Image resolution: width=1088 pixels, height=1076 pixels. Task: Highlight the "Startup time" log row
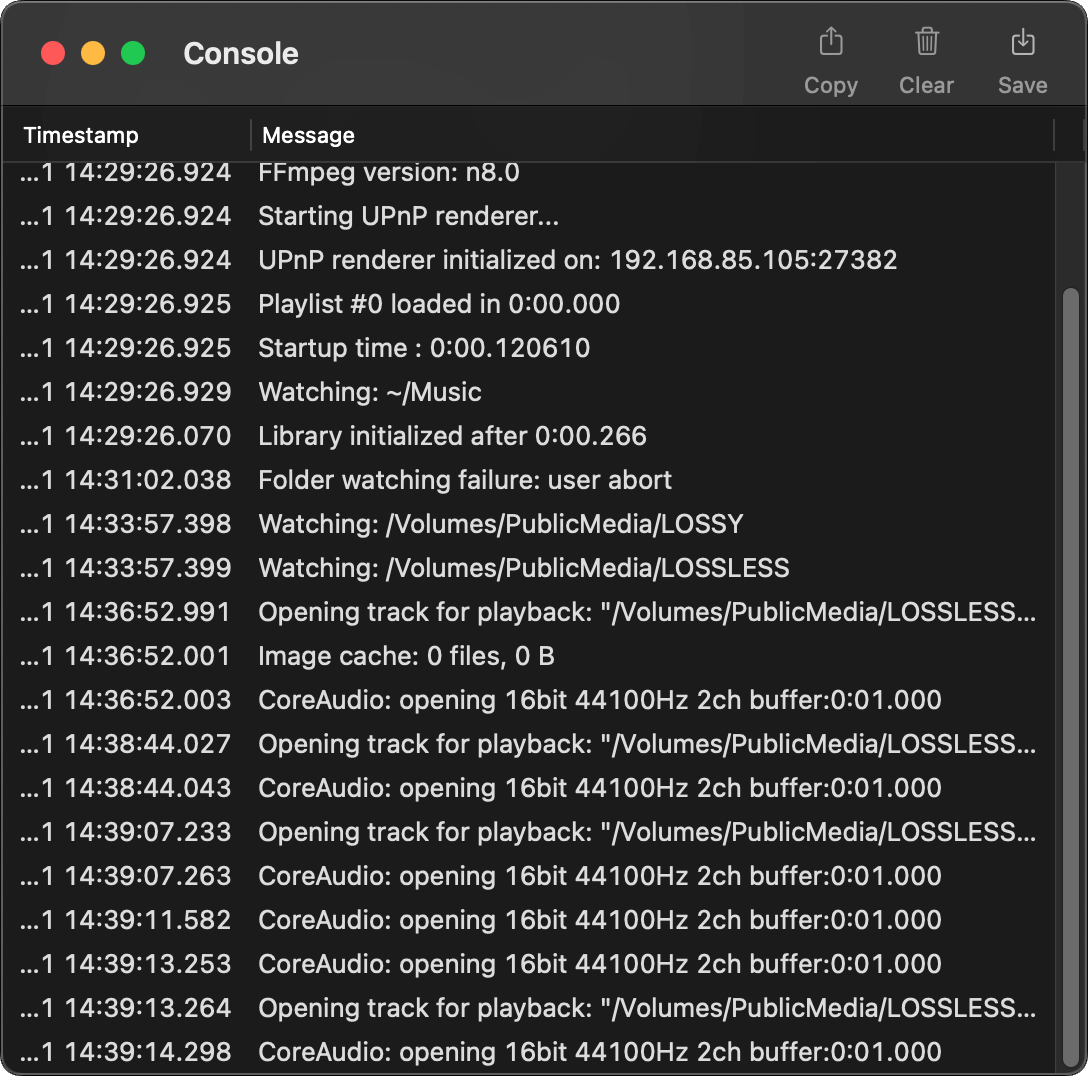tap(424, 349)
